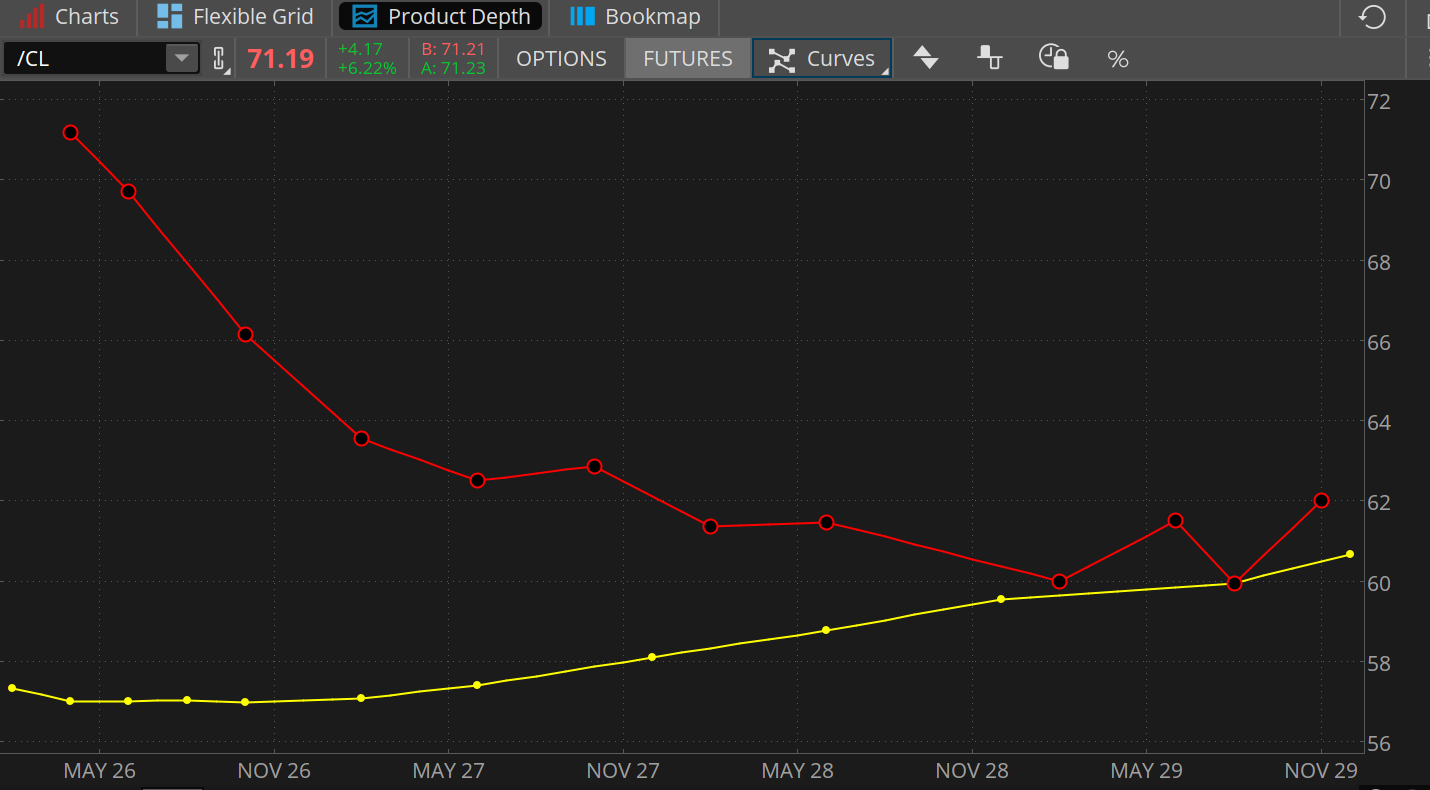The width and height of the screenshot is (1430, 790).
Task: Click the clock with lock icon
Action: pos(1053,58)
